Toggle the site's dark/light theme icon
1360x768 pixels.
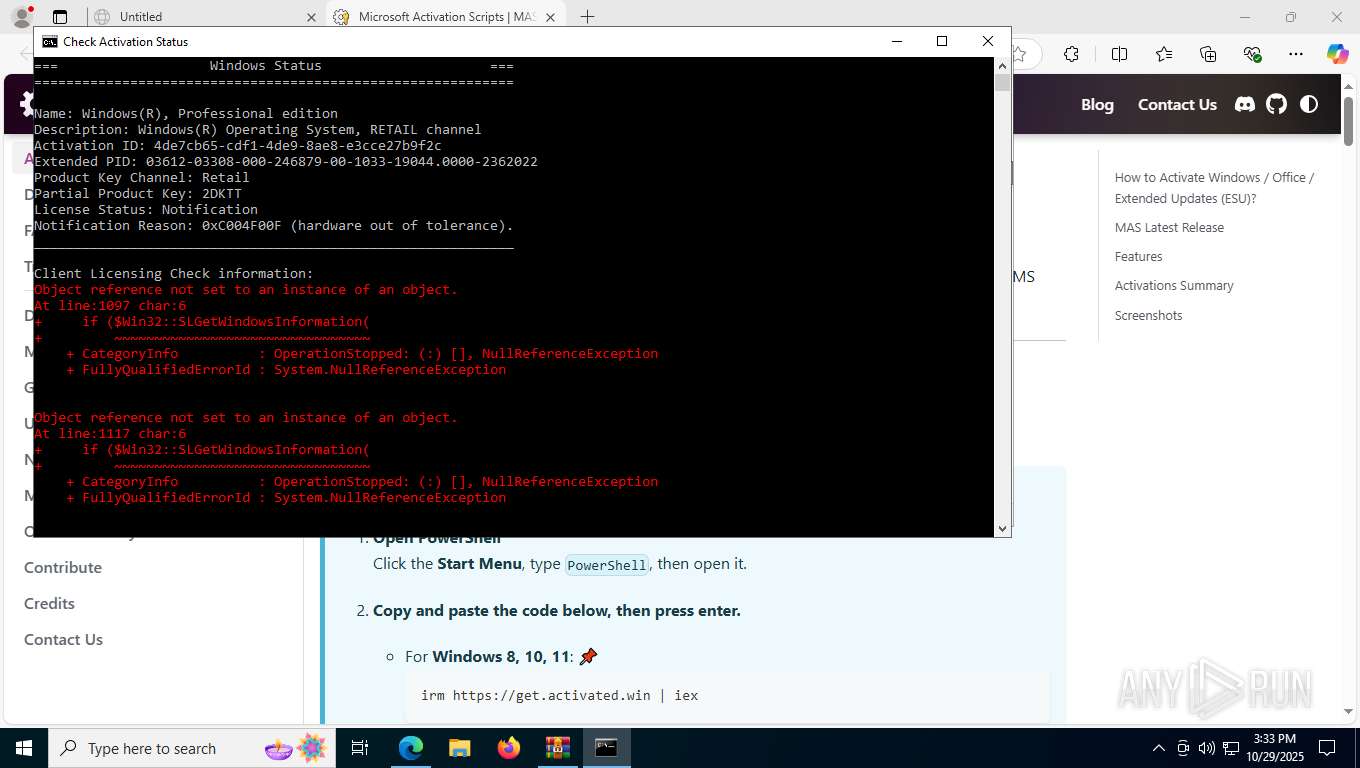point(1308,104)
